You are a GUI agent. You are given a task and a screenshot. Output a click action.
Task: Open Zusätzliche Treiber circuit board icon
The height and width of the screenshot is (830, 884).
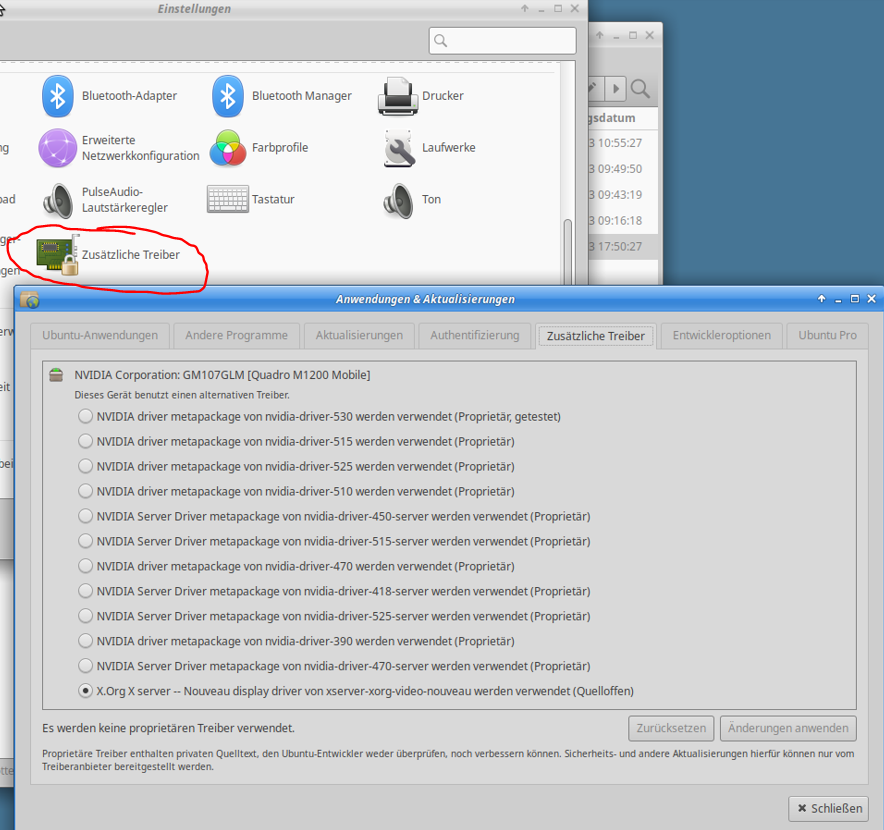58,255
